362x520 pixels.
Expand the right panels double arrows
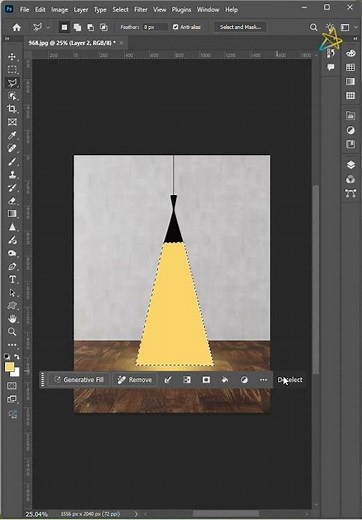click(355, 39)
